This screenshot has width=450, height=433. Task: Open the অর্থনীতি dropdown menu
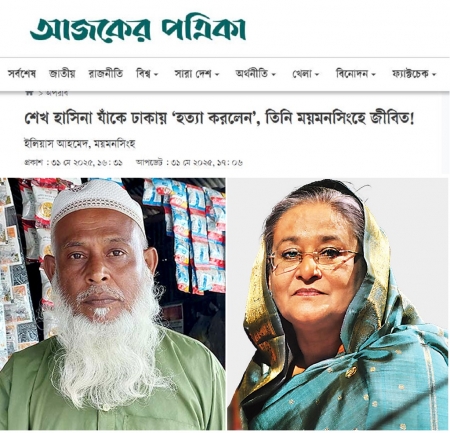[255, 74]
